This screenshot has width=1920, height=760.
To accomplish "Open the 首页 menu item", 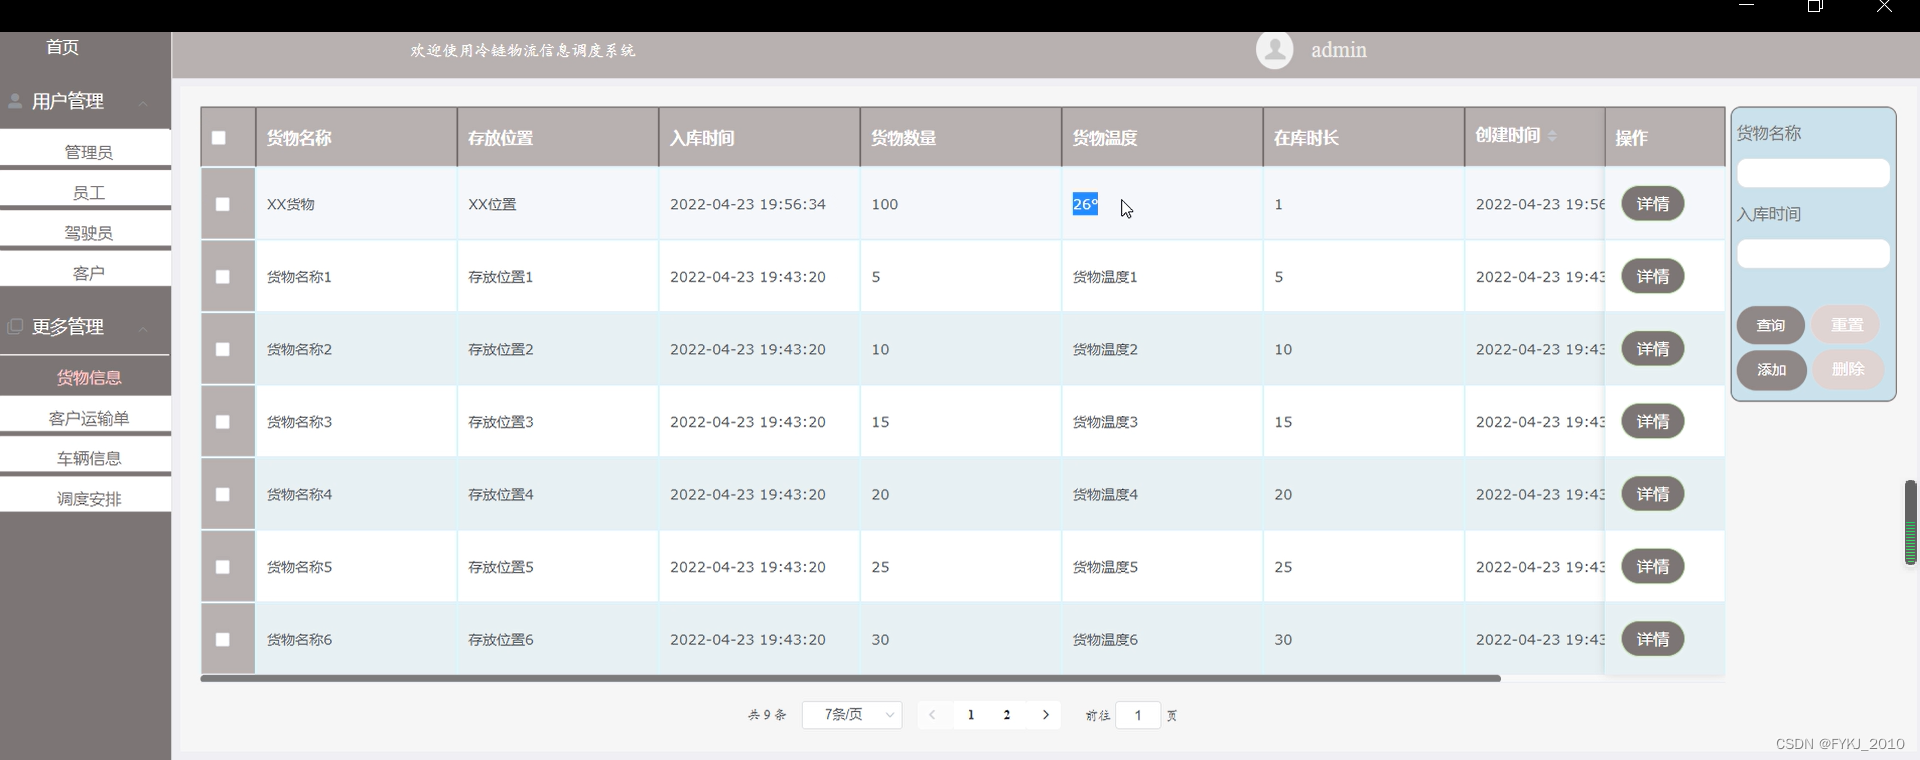I will 62,47.
